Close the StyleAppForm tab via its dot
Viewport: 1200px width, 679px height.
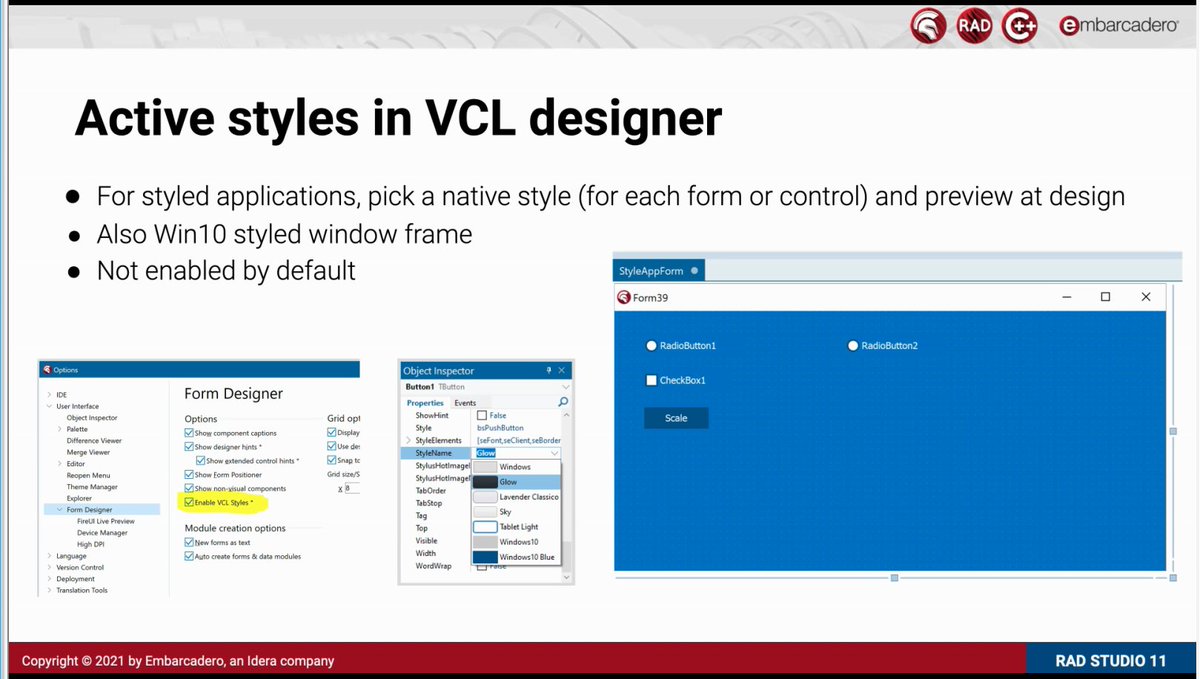695,271
